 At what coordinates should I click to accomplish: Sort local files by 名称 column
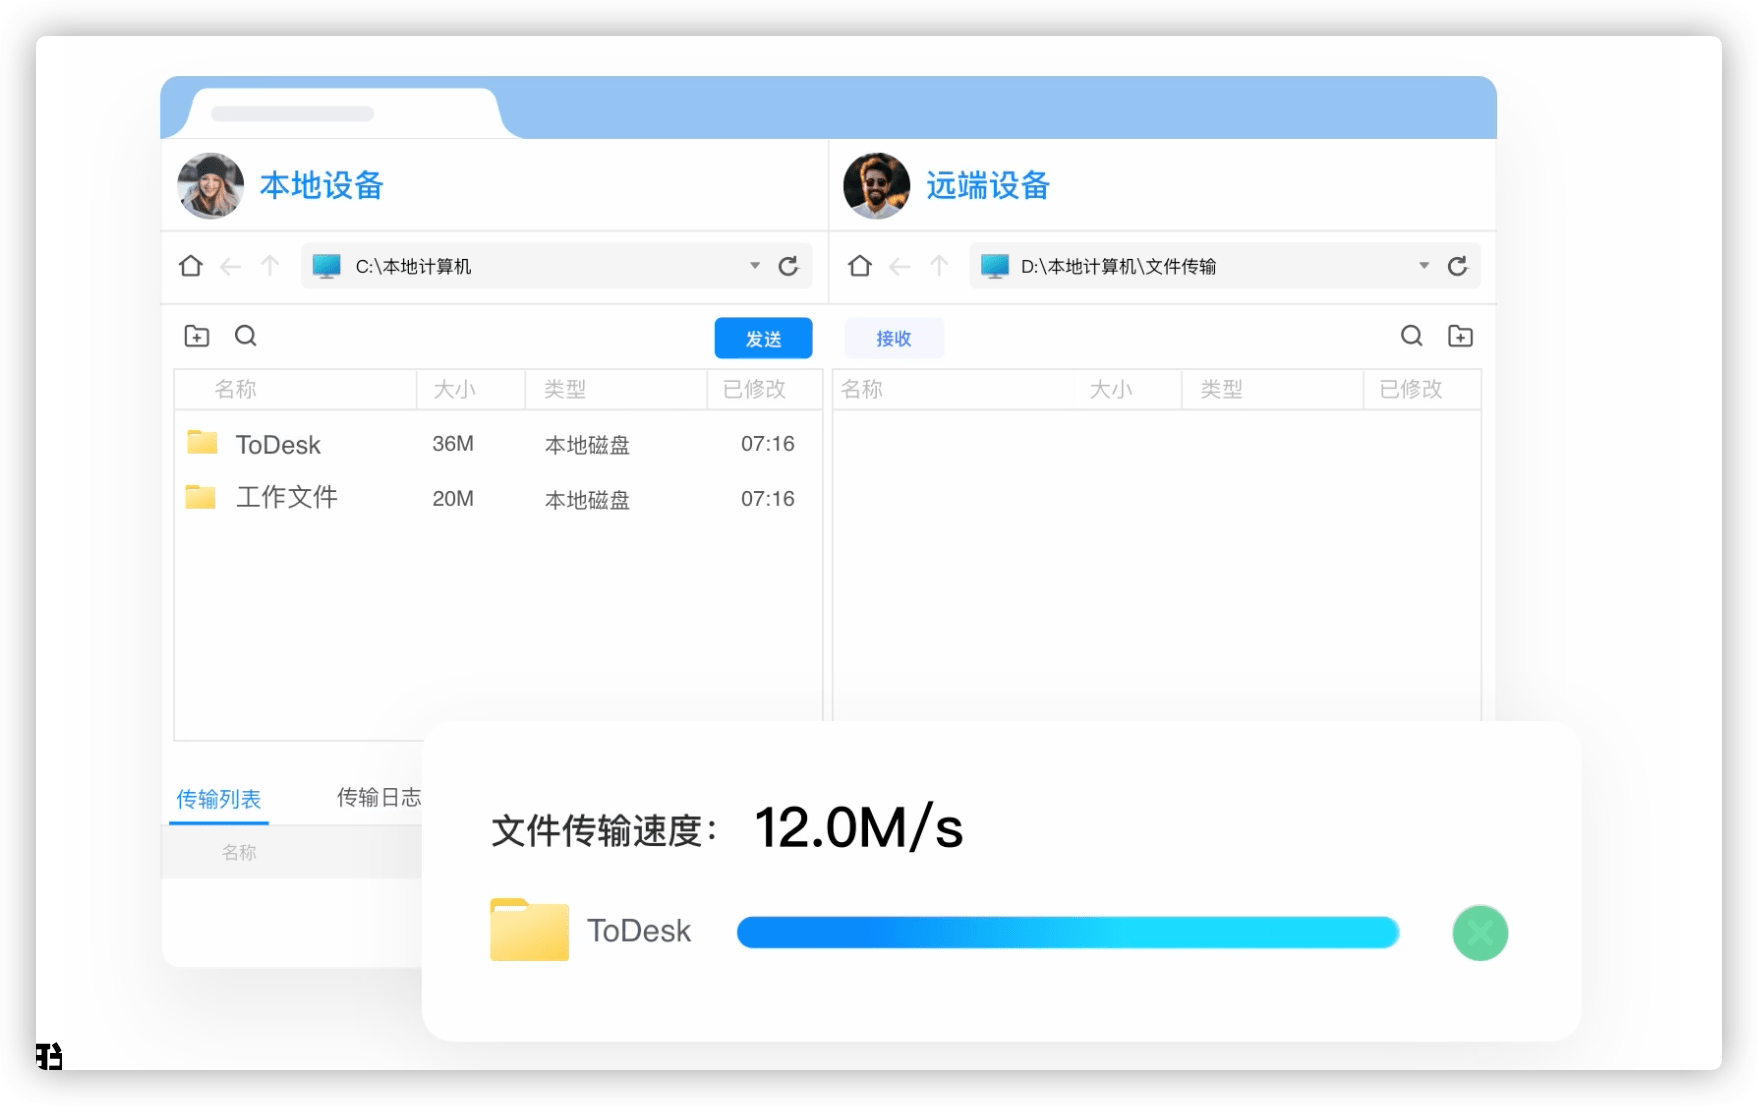tap(236, 390)
